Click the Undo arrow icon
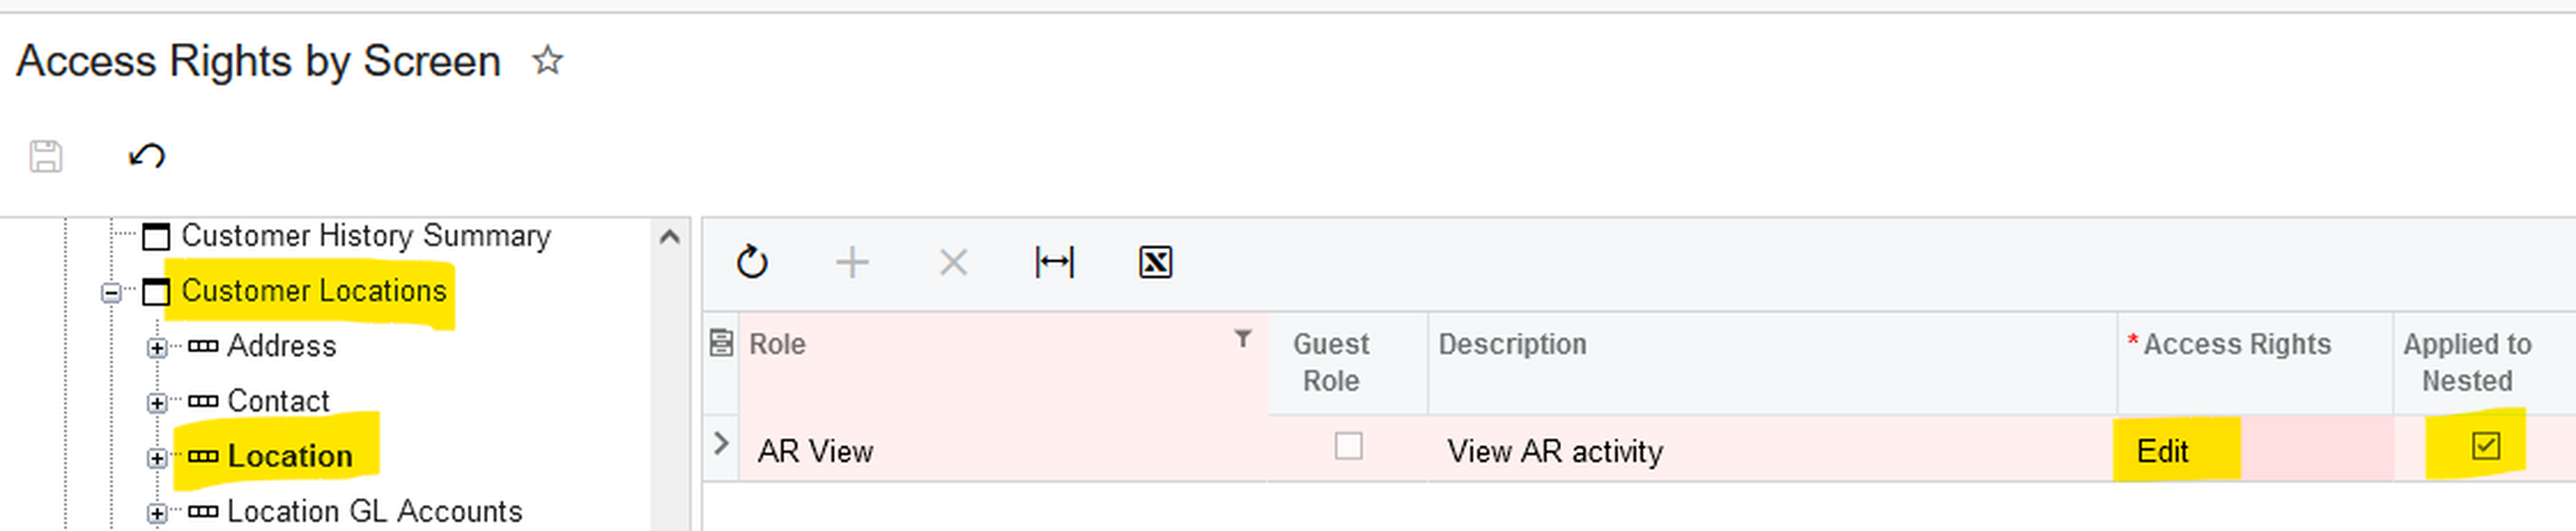This screenshot has height=531, width=2576. [x=147, y=156]
